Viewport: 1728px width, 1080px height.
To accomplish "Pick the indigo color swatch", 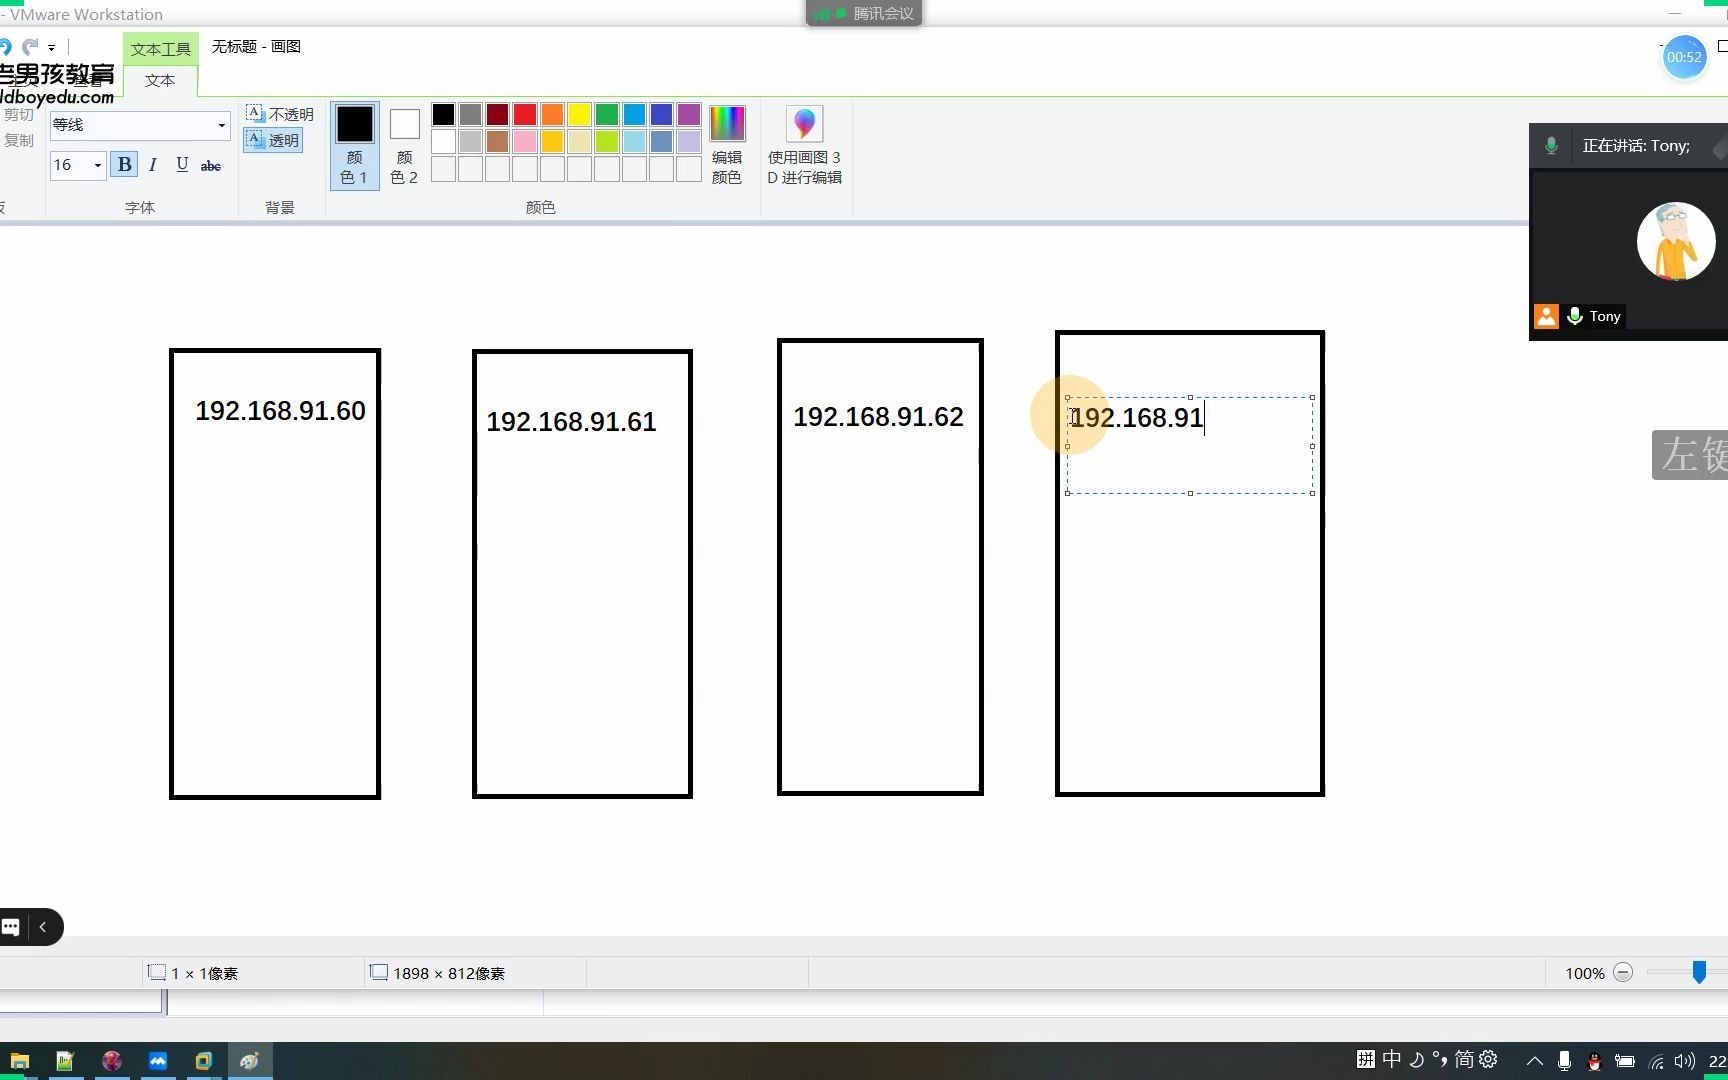I will [x=661, y=114].
